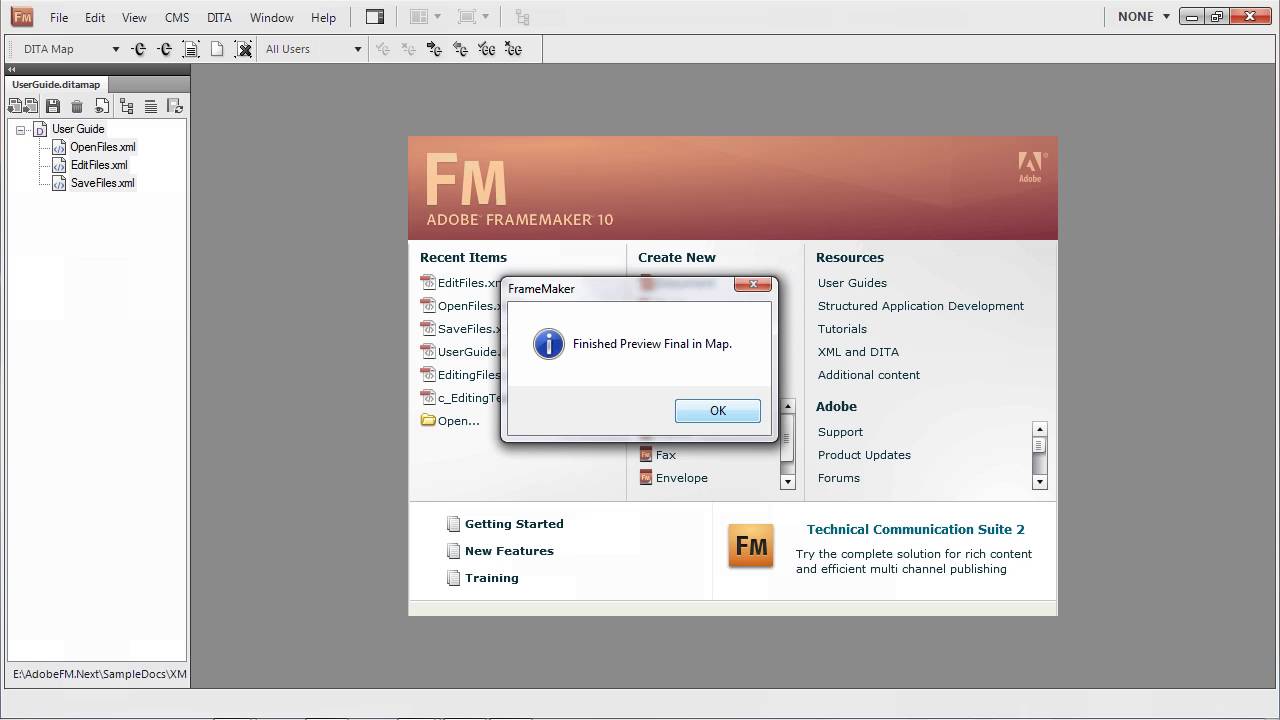The image size is (1280, 720).
Task: Click the Technical Communication Suite 2 link
Action: (916, 530)
